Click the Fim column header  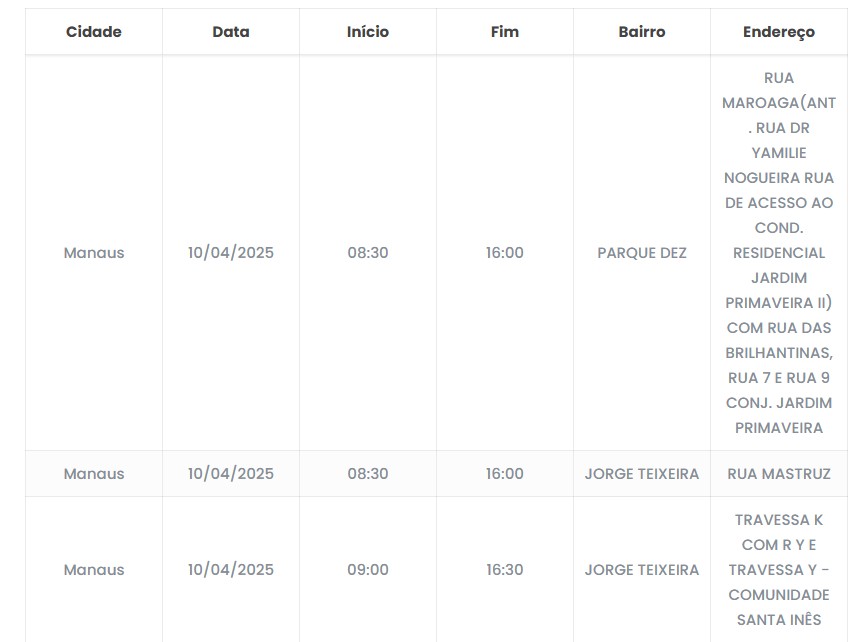pyautogui.click(x=505, y=32)
